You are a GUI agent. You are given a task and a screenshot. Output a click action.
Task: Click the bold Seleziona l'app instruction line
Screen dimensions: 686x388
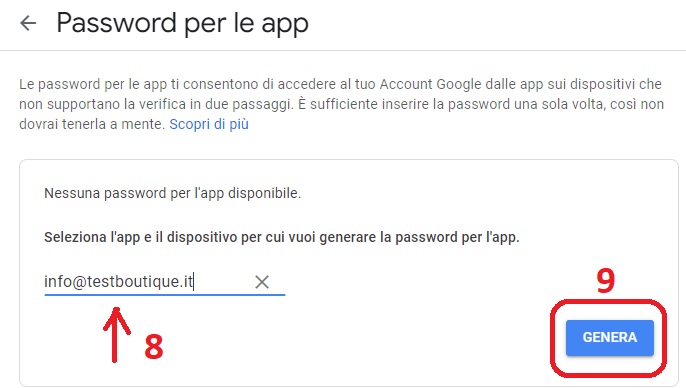pos(282,237)
